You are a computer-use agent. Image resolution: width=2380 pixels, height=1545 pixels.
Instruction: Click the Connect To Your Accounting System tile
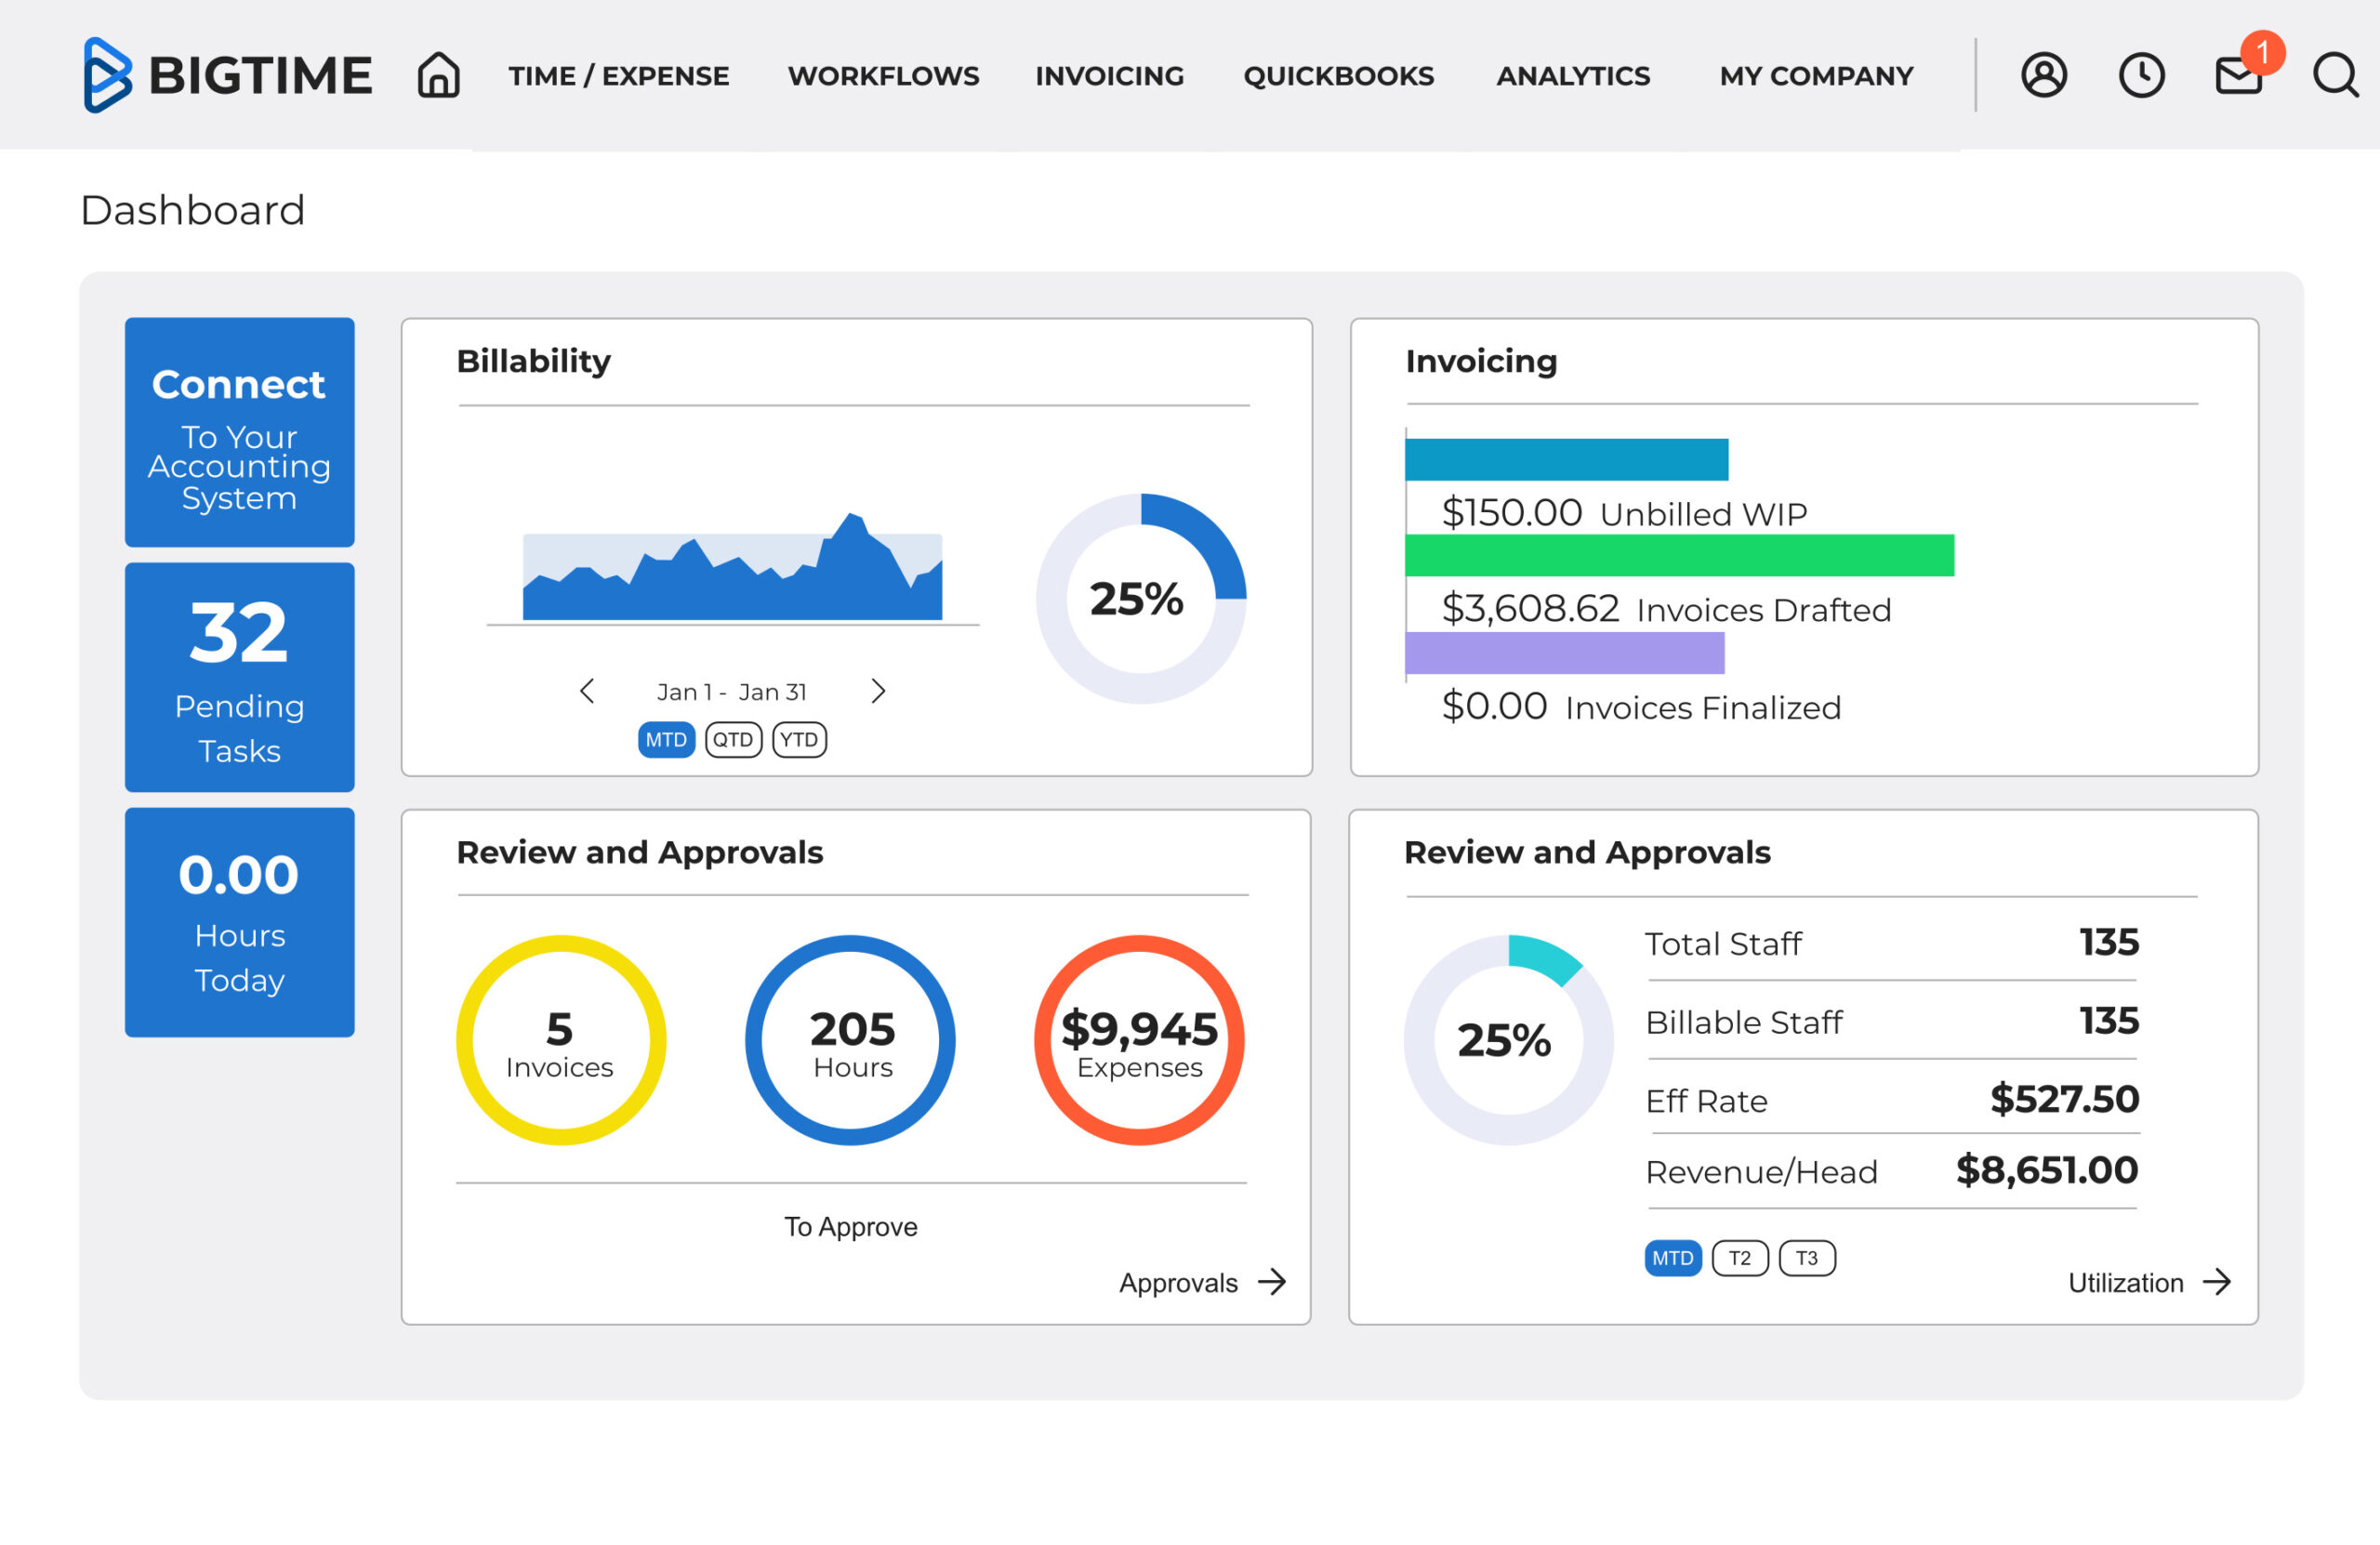coord(239,432)
